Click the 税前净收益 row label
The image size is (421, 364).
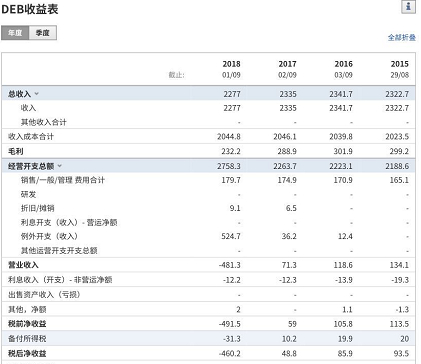tap(27, 324)
